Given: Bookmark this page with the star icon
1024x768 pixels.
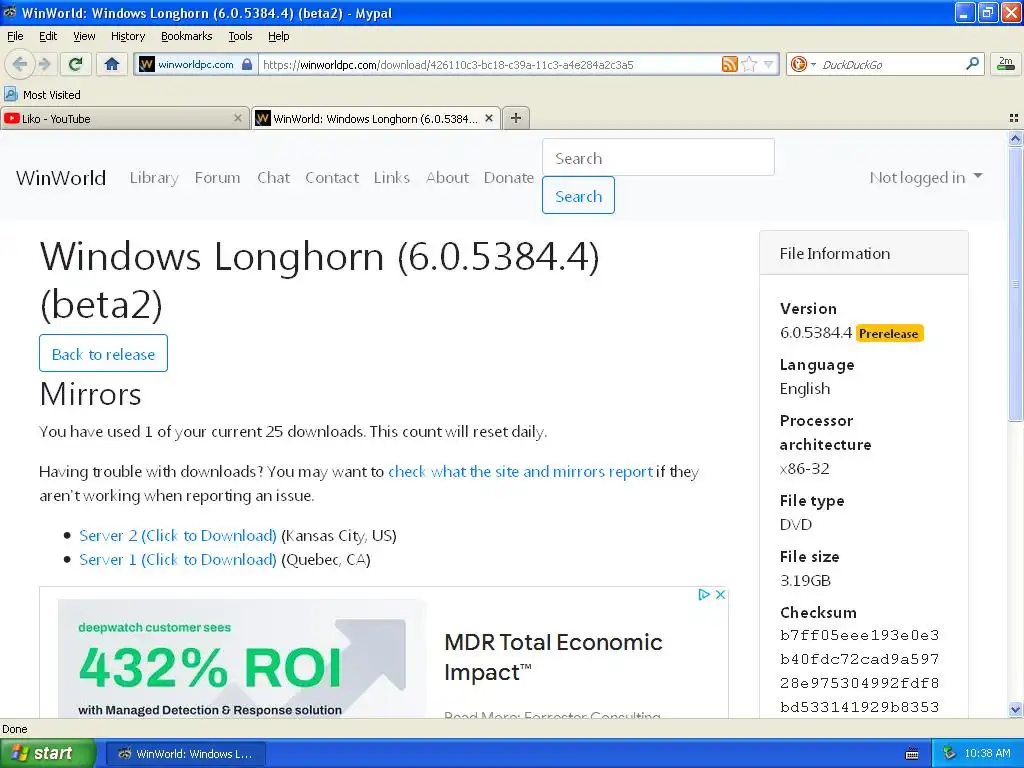Looking at the screenshot, I should pos(749,64).
